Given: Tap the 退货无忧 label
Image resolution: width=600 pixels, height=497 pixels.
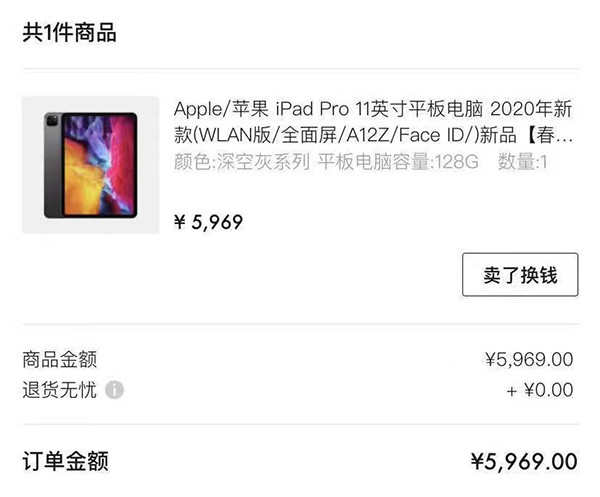Looking at the screenshot, I should [60, 390].
